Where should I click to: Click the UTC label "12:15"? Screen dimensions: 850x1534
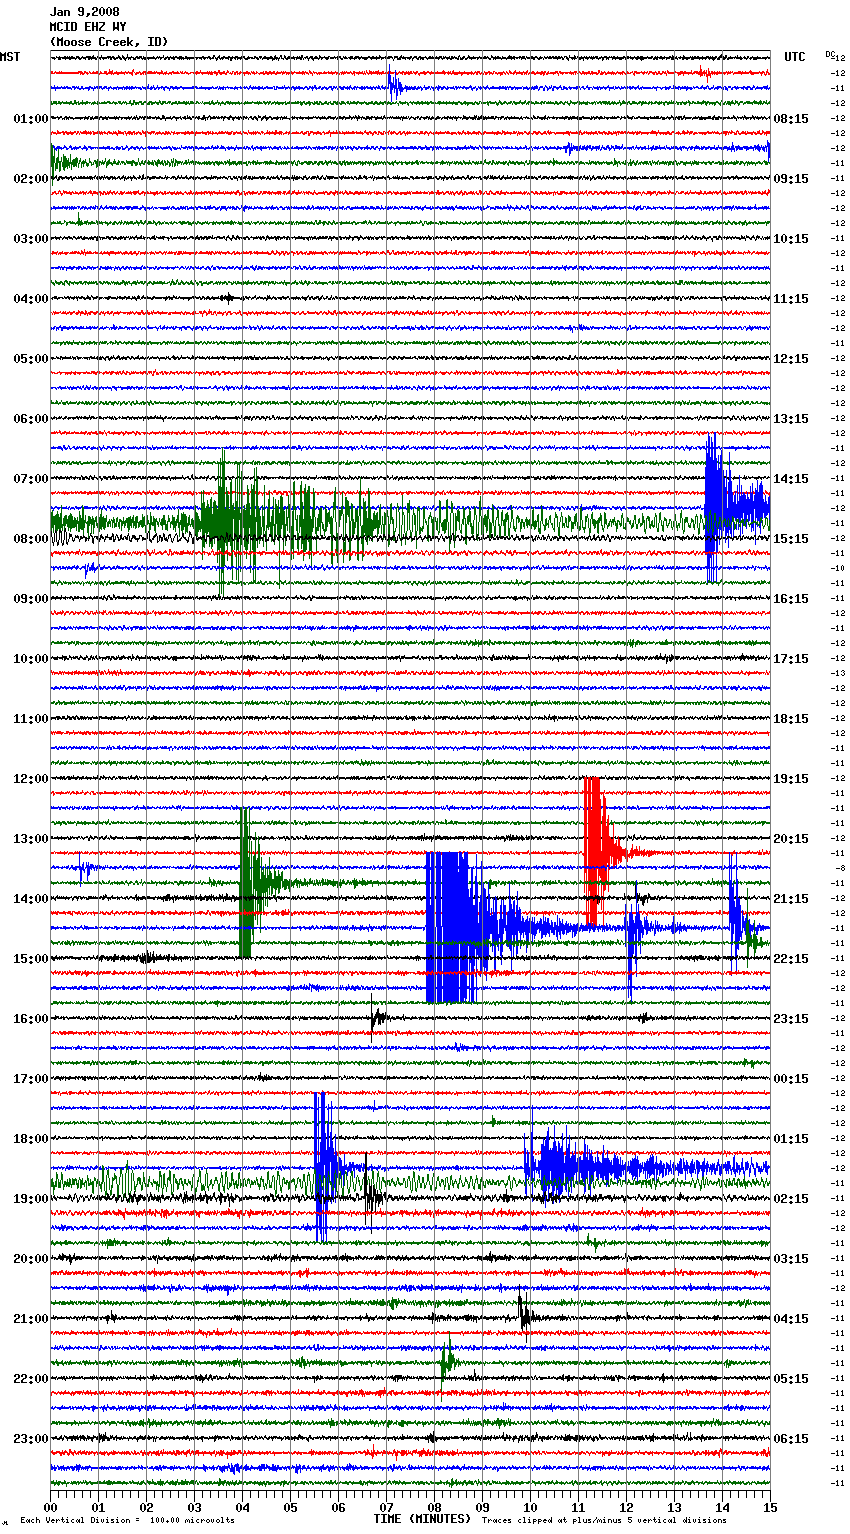[791, 358]
